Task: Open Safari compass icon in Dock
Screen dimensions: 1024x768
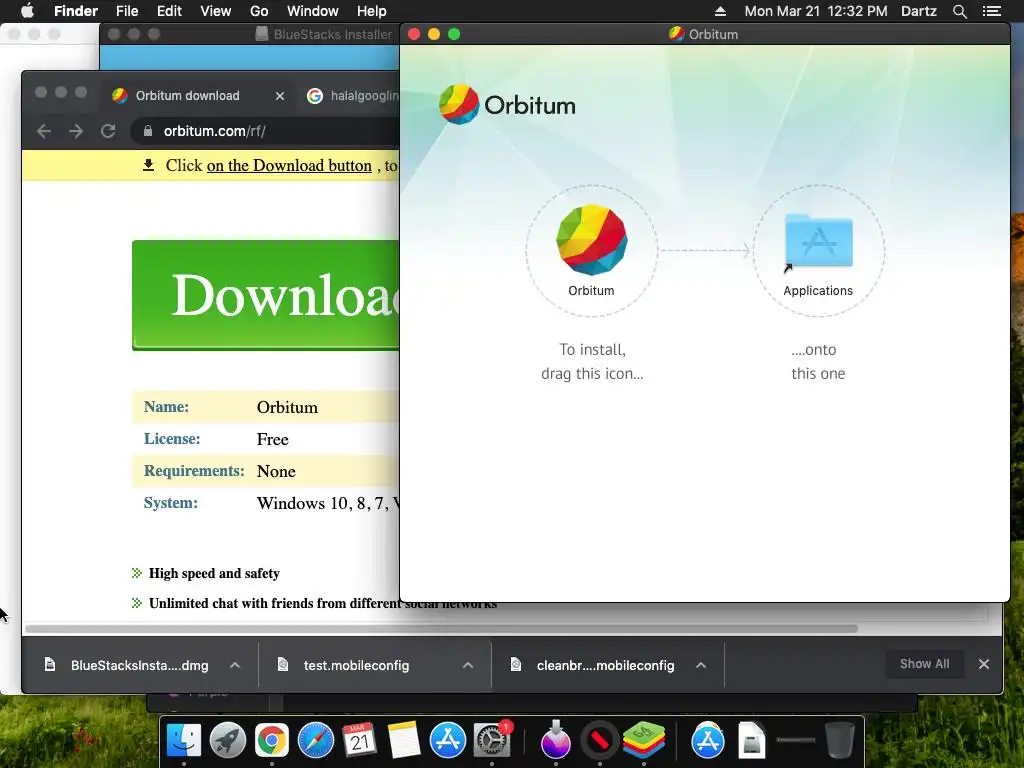Action: pos(315,740)
